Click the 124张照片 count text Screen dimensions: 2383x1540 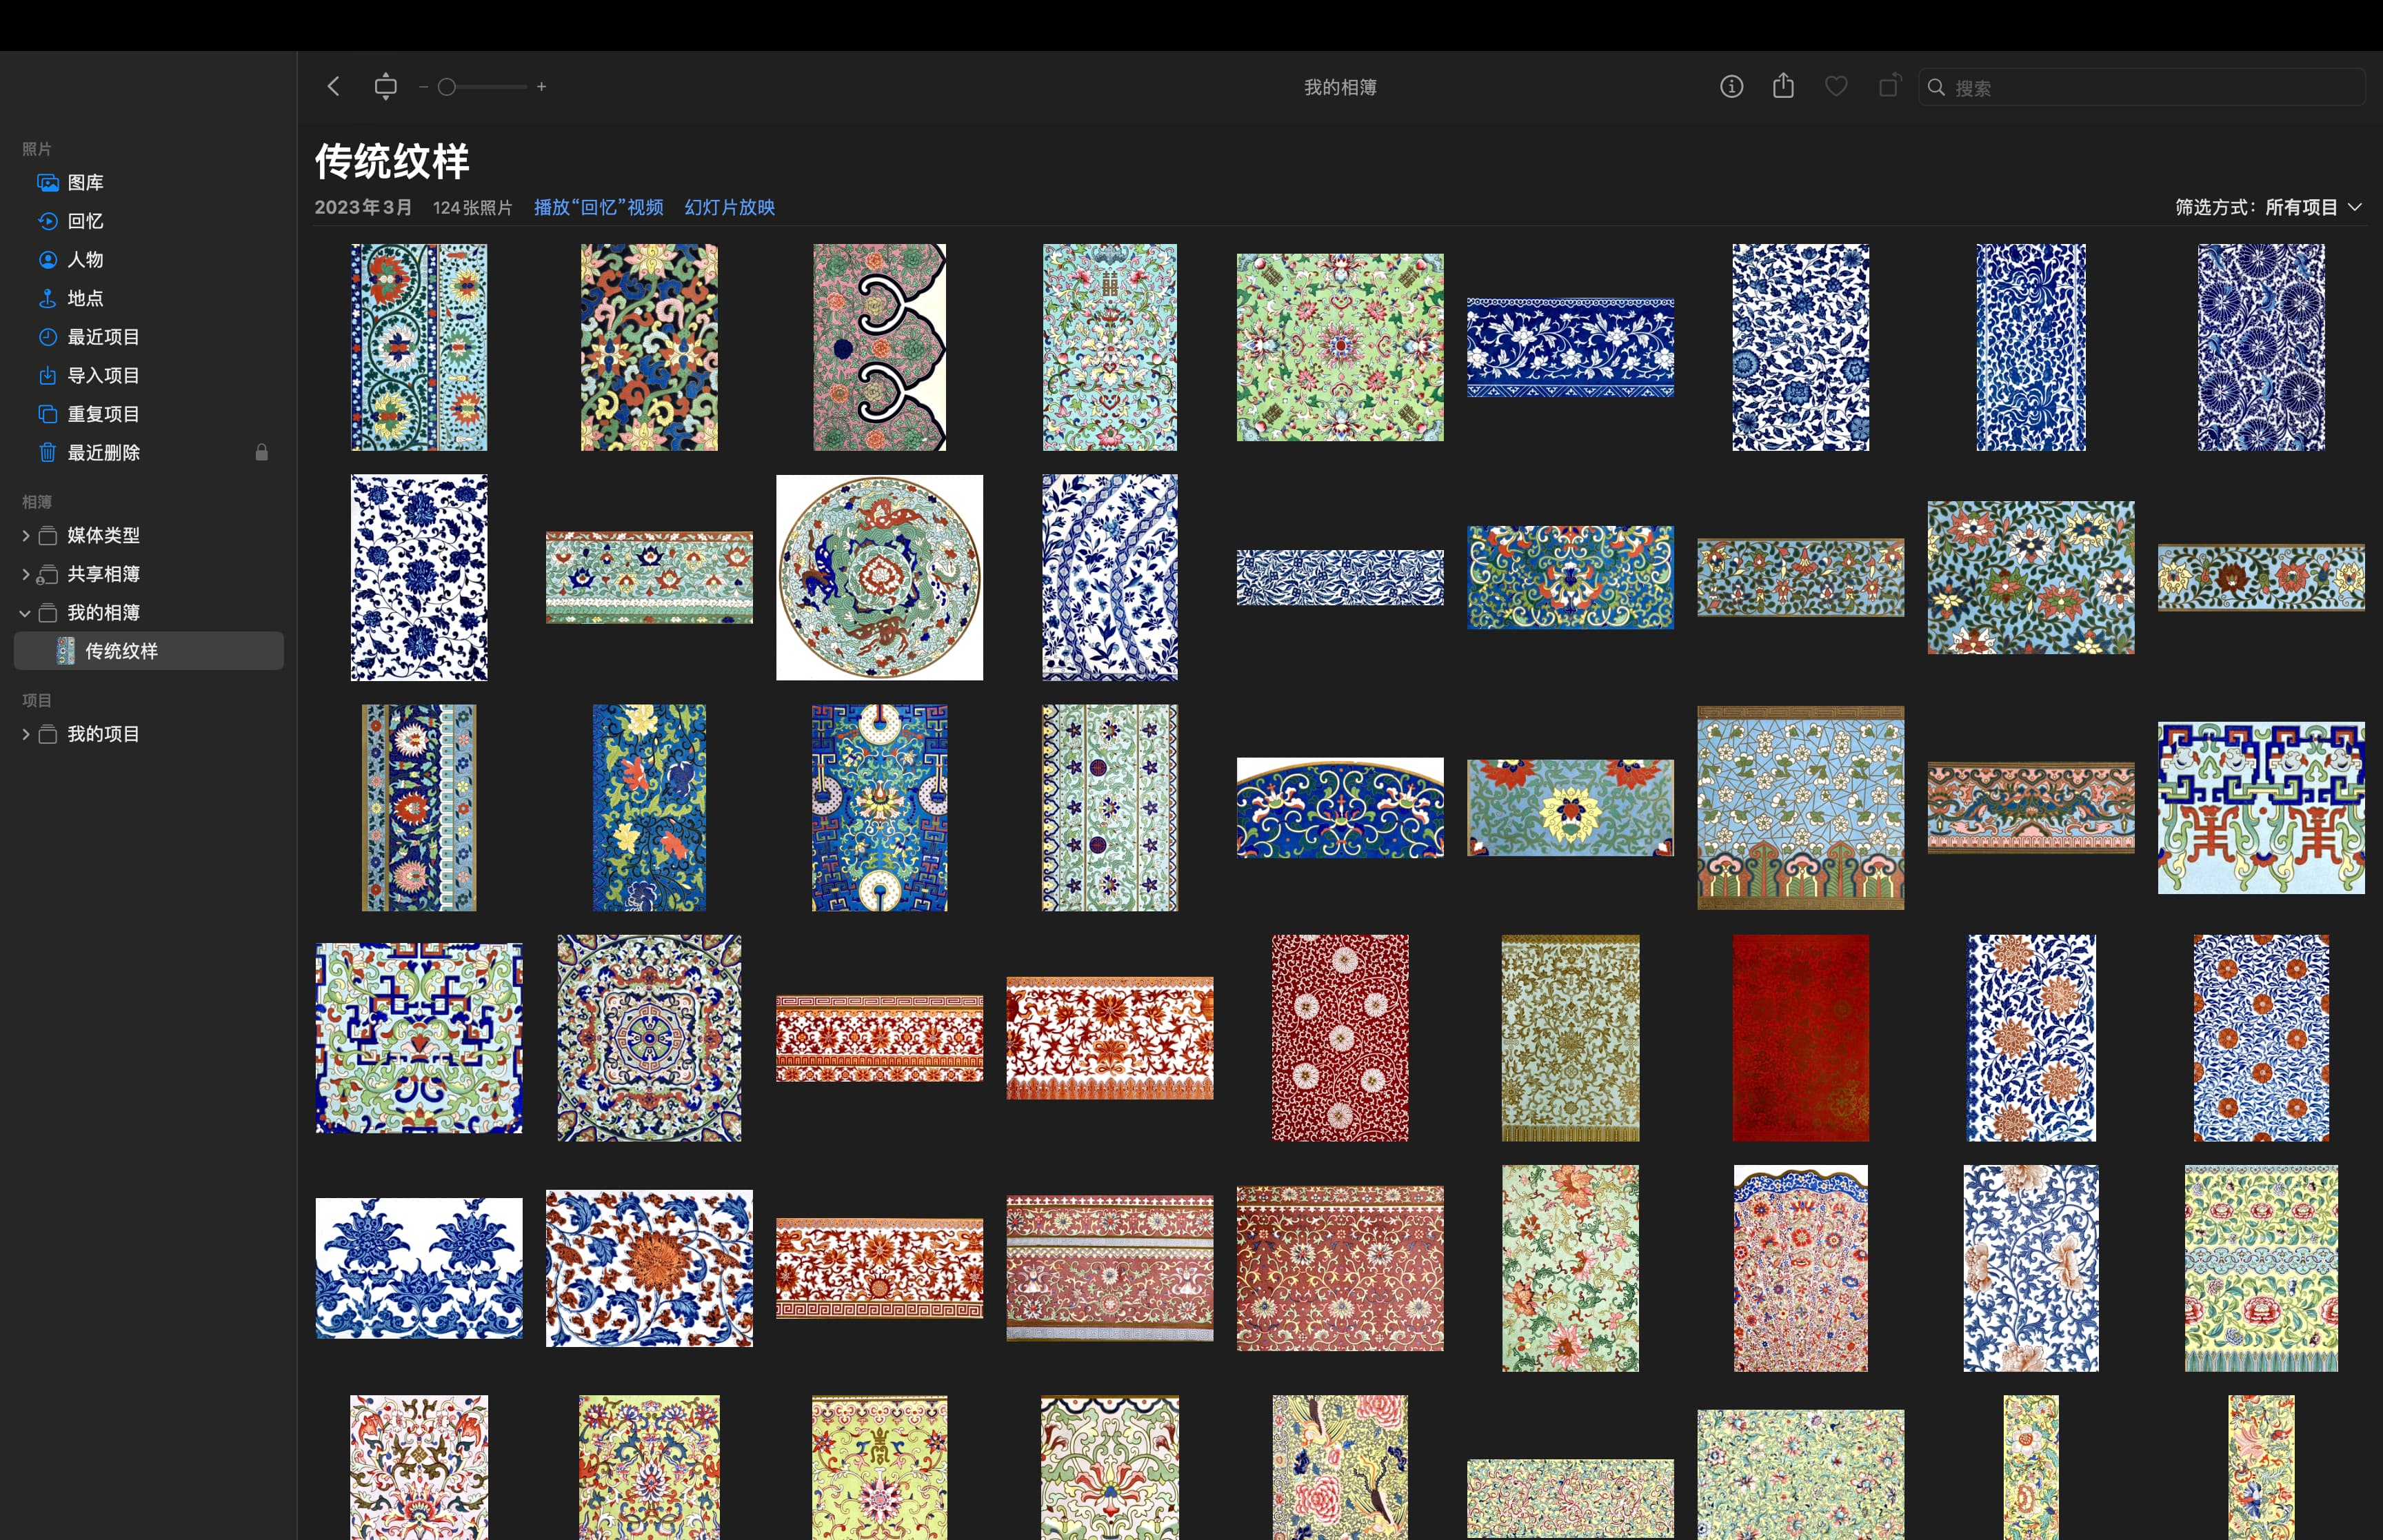[472, 208]
